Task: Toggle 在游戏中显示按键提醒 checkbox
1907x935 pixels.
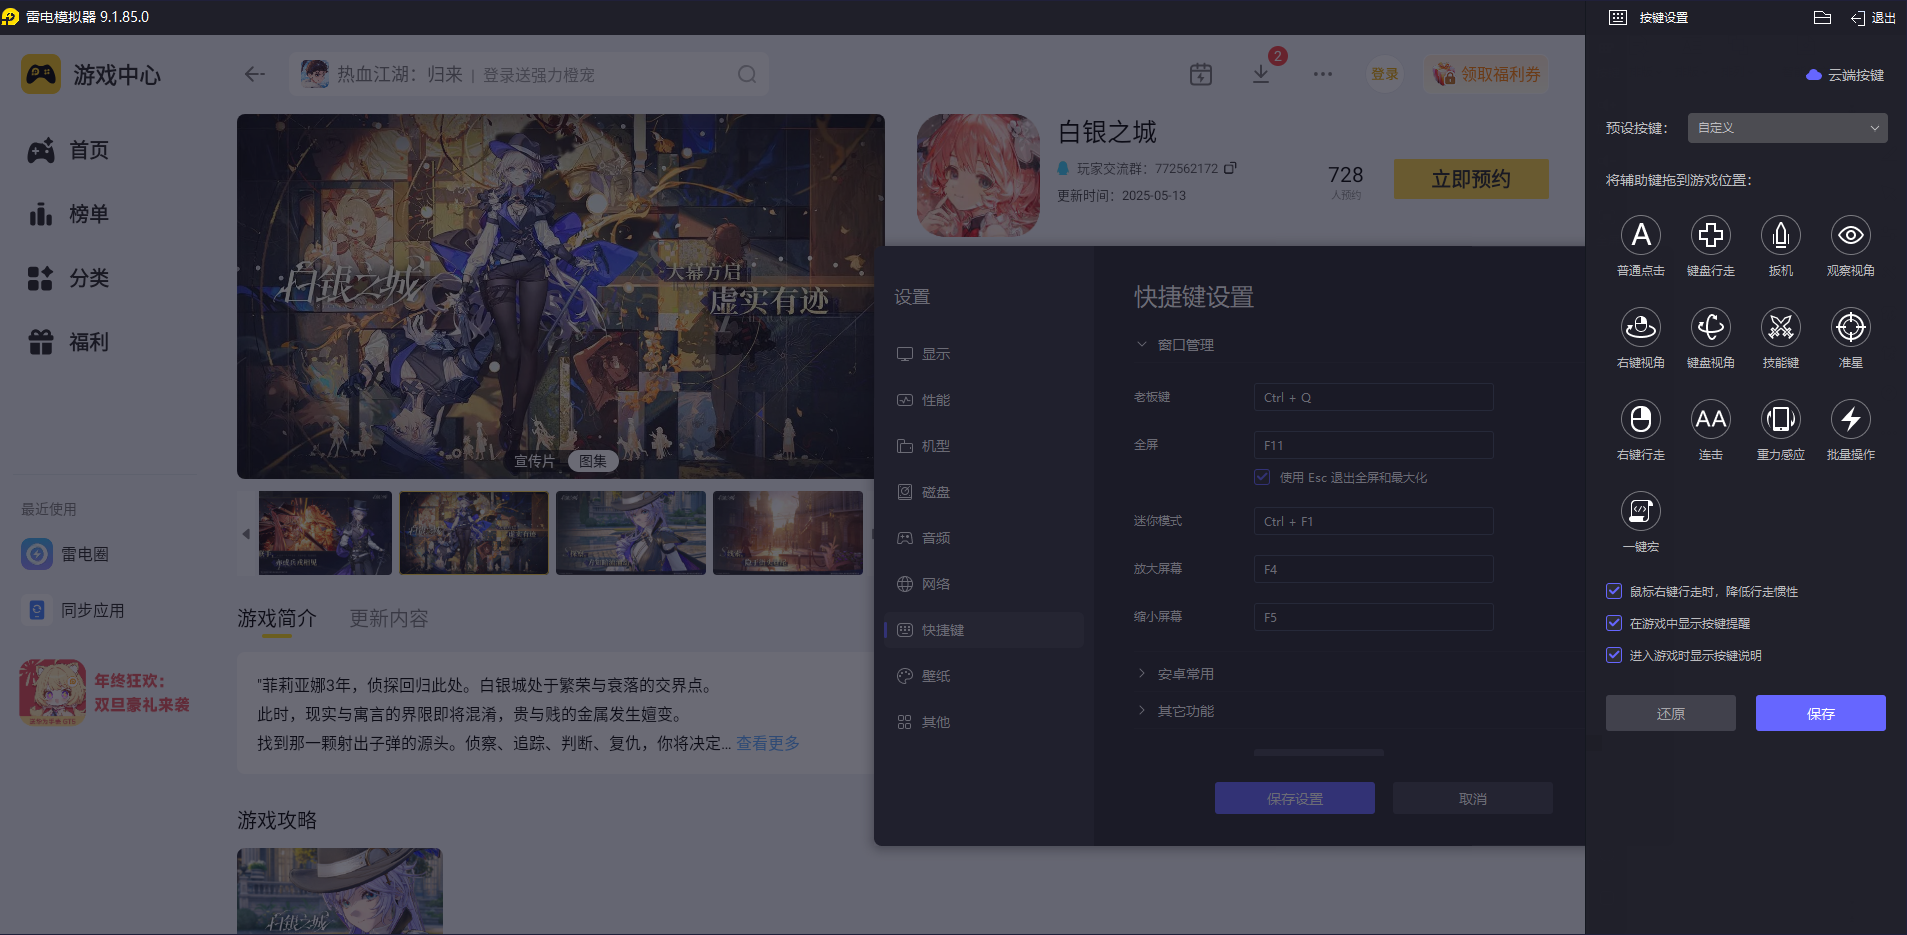Action: tap(1613, 623)
